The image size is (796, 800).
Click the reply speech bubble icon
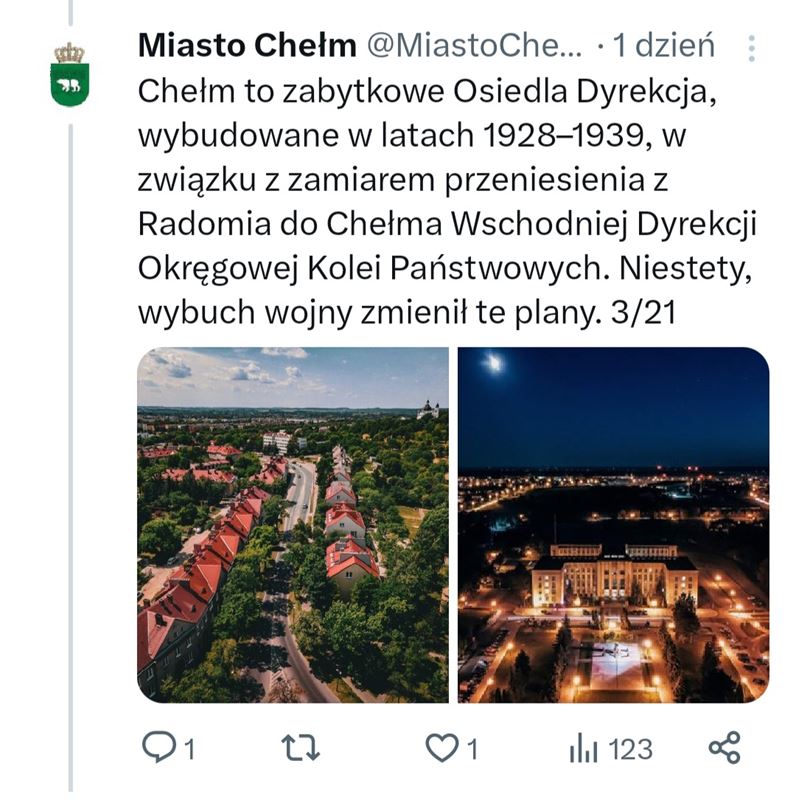point(158,748)
